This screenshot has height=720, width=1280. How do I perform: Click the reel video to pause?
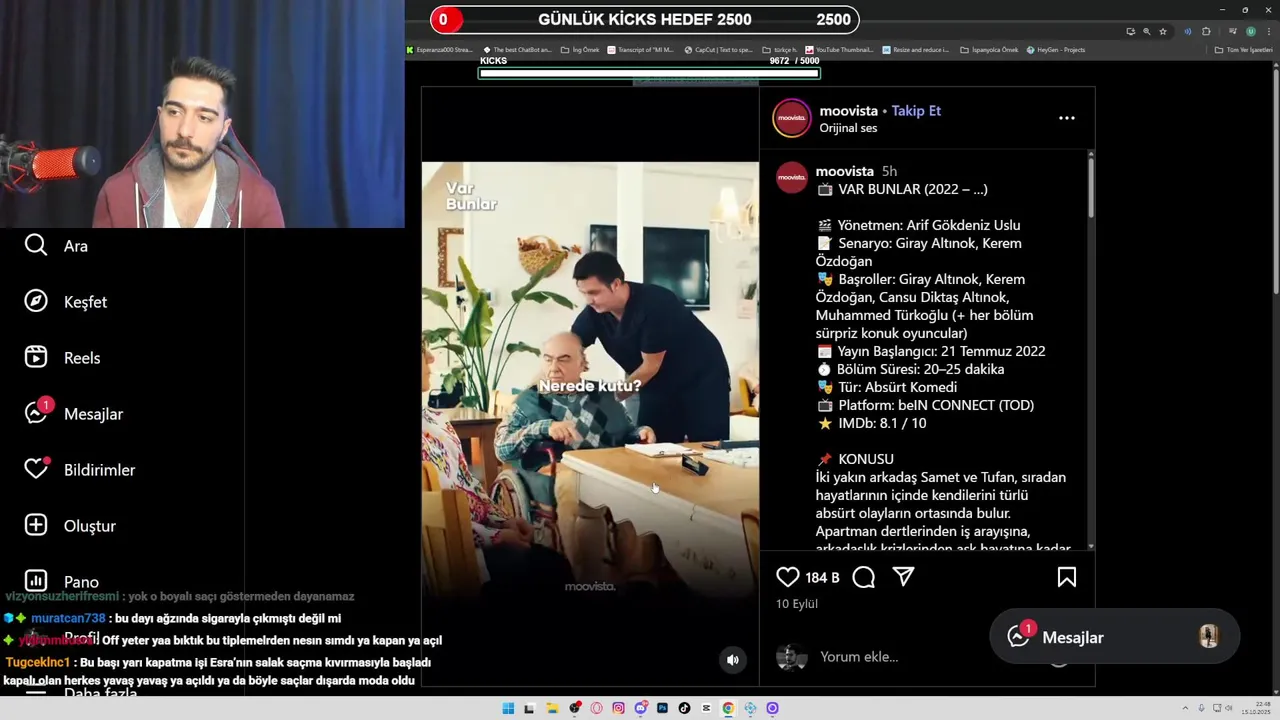click(590, 385)
